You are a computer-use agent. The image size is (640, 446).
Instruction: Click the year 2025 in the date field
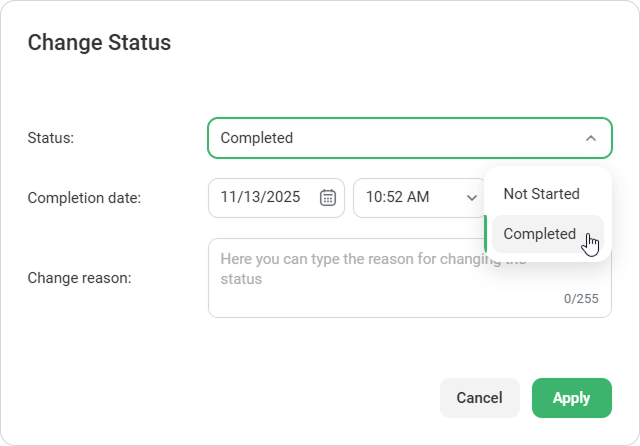283,197
